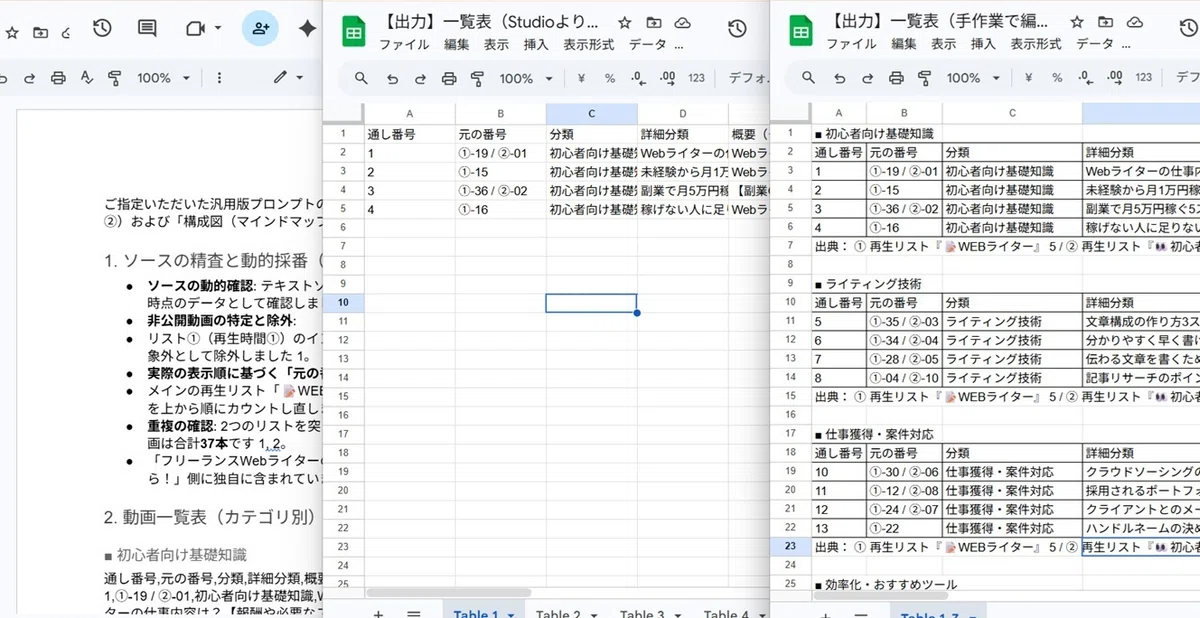Open version history in the Docs window

point(102,29)
